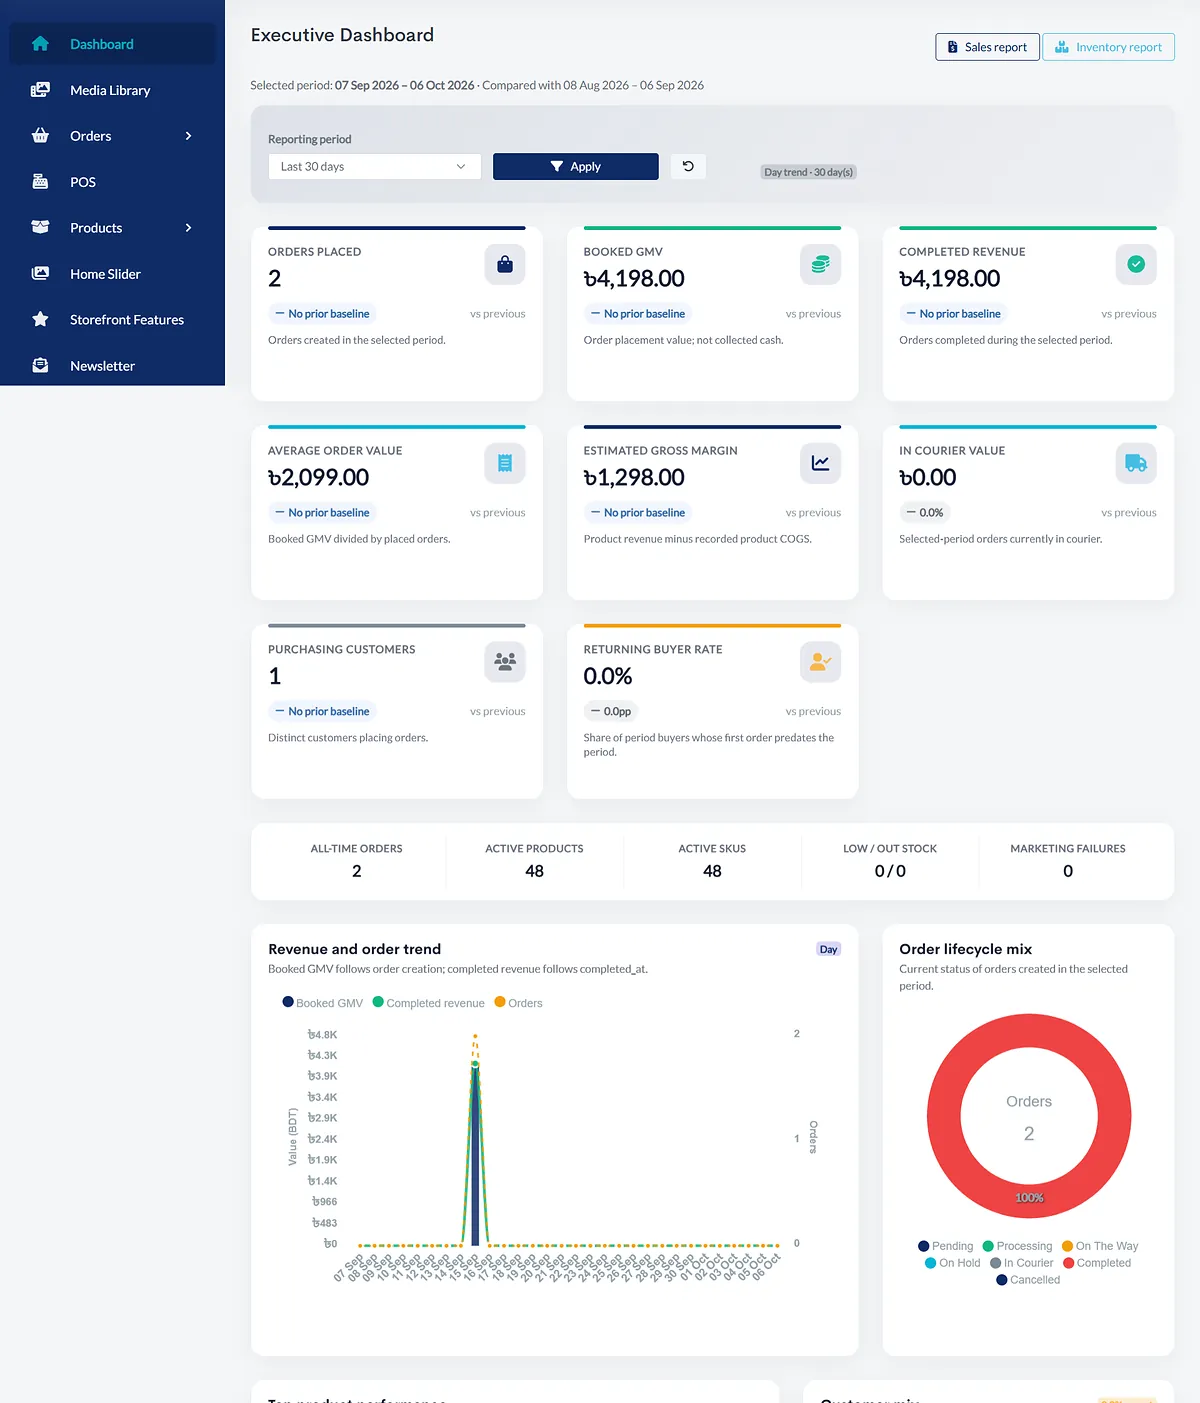1200x1403 pixels.
Task: Apply the reporting period filter
Action: point(576,166)
